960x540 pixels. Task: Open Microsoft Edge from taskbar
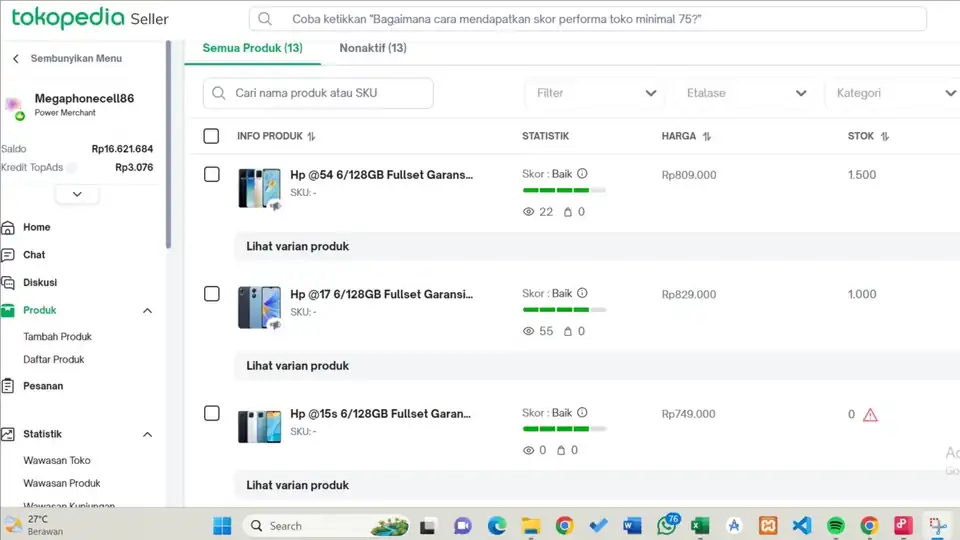pyautogui.click(x=497, y=525)
